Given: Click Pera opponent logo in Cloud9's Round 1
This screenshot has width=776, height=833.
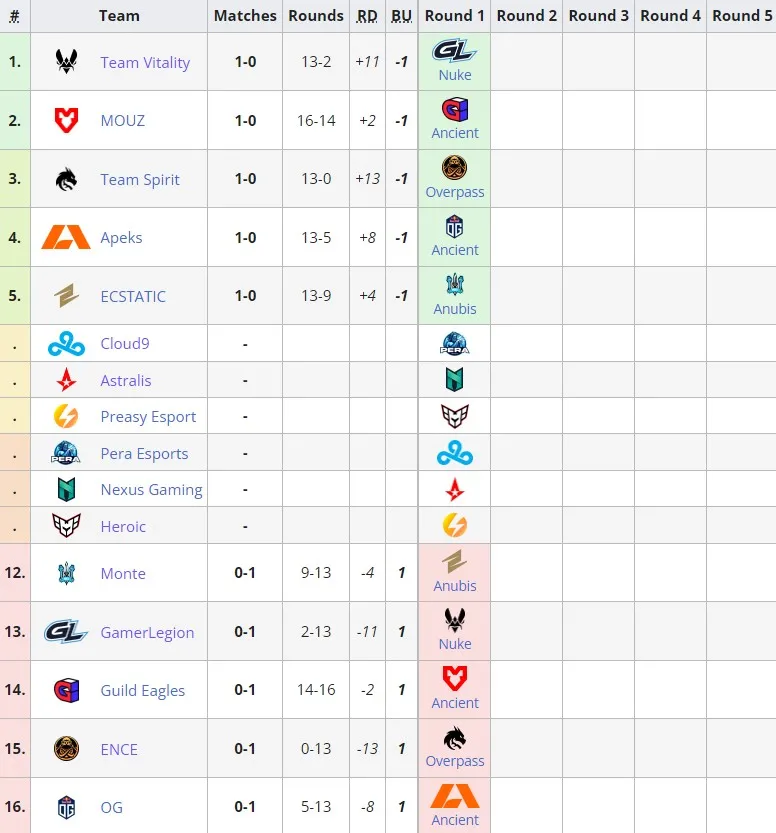Looking at the screenshot, I should (x=455, y=343).
